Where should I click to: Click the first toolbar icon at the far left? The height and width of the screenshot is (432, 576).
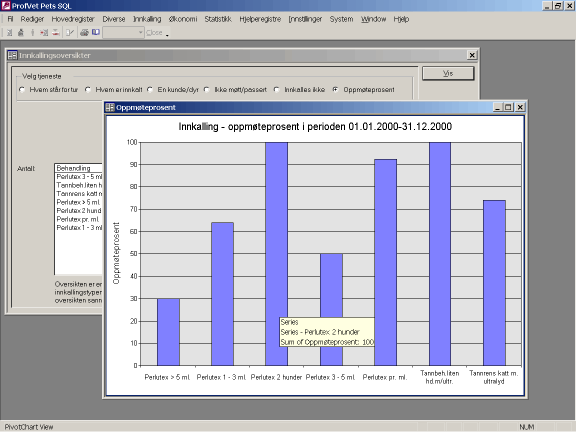tap(10, 33)
